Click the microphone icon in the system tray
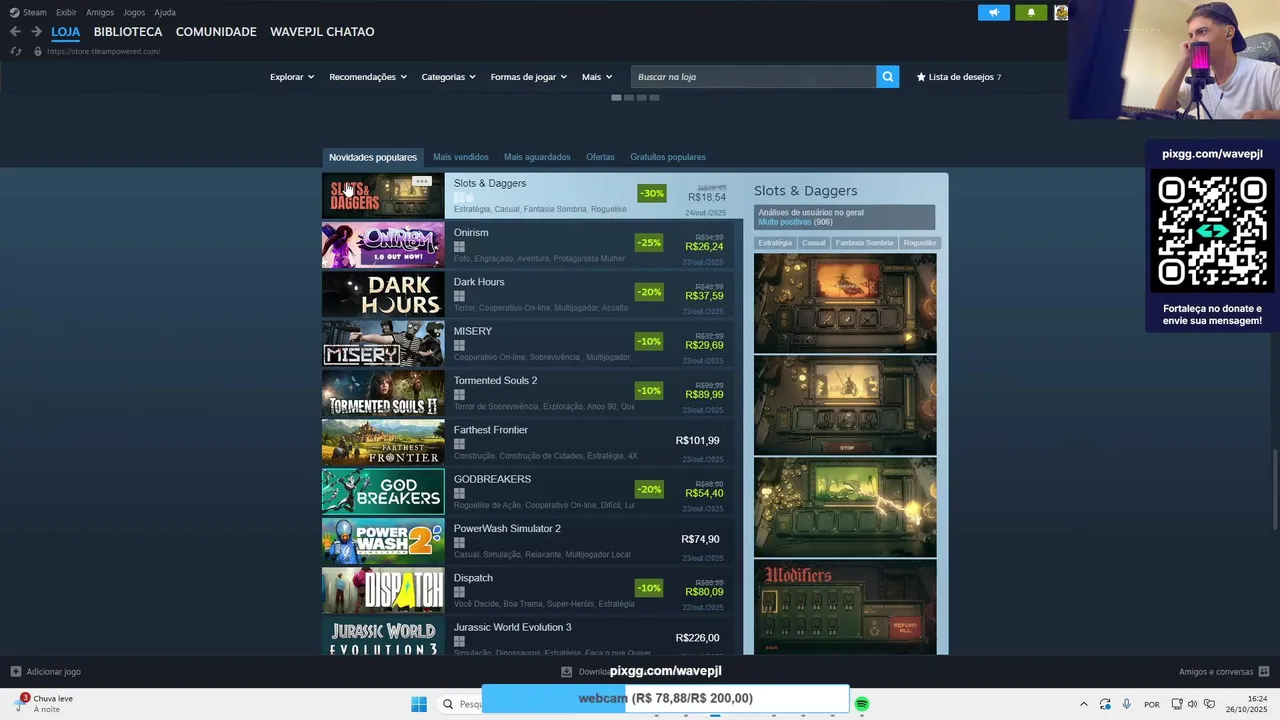The image size is (1280, 720). 1127,704
